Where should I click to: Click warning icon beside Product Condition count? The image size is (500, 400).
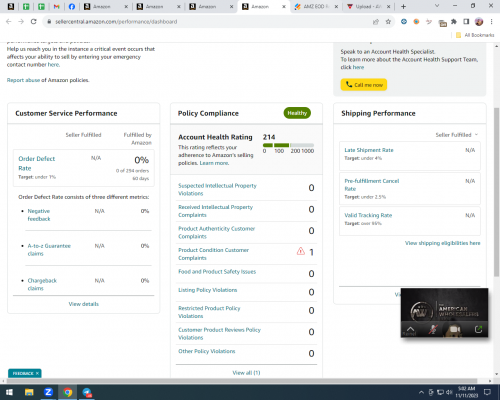coord(301,251)
